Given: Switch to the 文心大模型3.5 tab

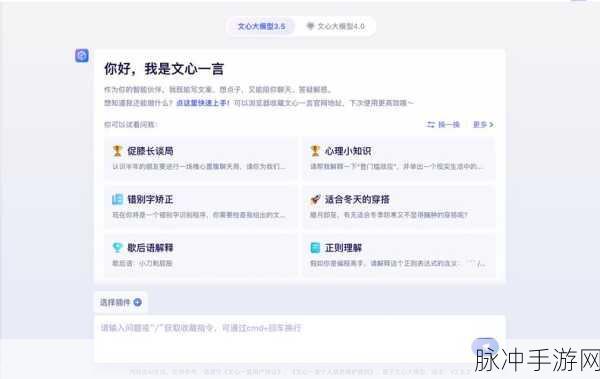Looking at the screenshot, I should 261,26.
